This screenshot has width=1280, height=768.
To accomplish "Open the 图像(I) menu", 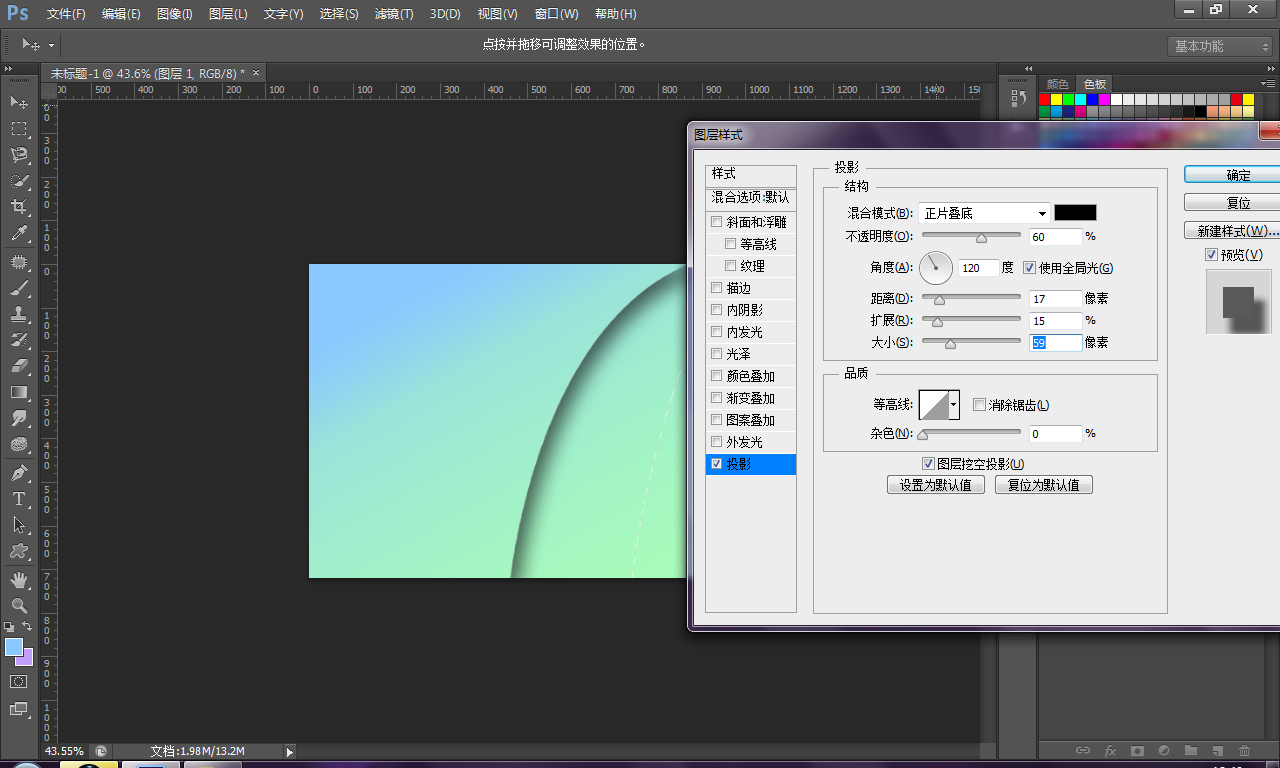I will 175,14.
